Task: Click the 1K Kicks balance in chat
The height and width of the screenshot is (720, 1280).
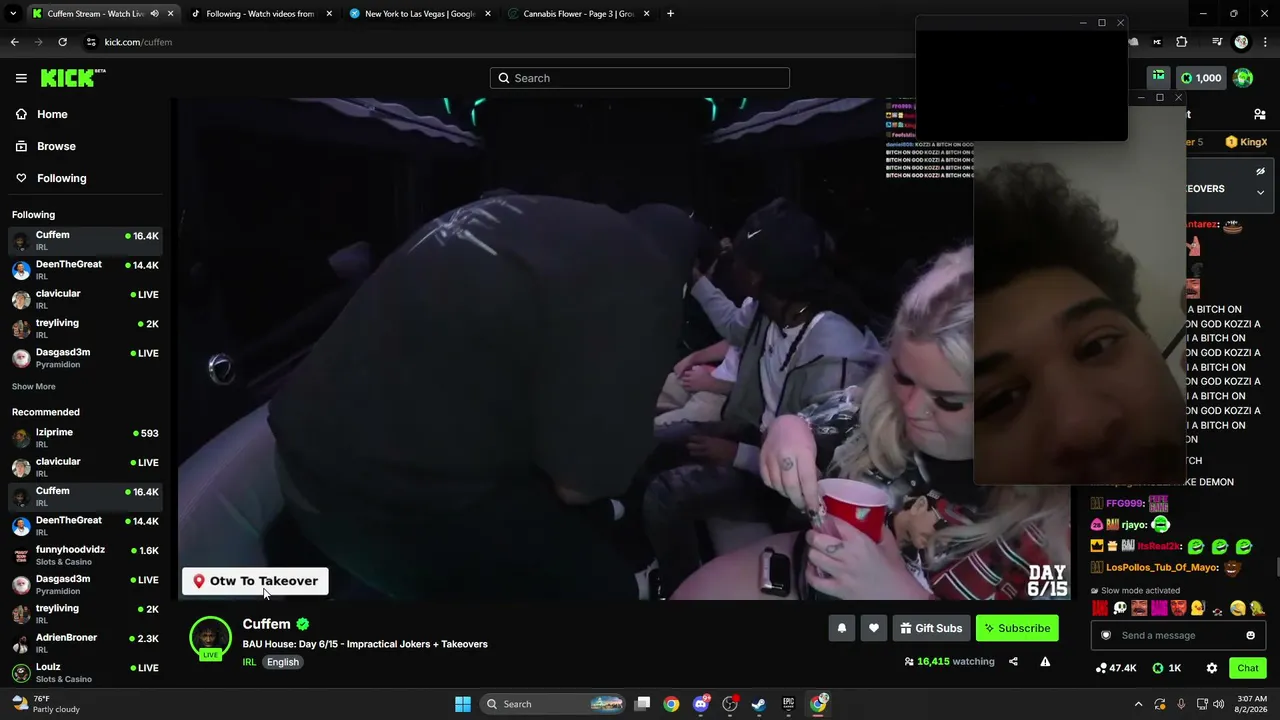Action: (x=1167, y=668)
